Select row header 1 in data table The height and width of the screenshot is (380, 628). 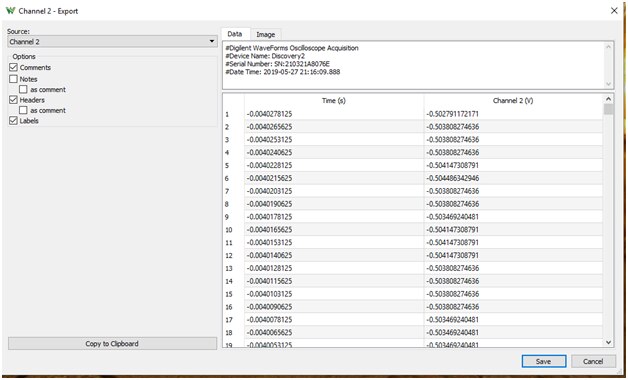click(x=233, y=114)
